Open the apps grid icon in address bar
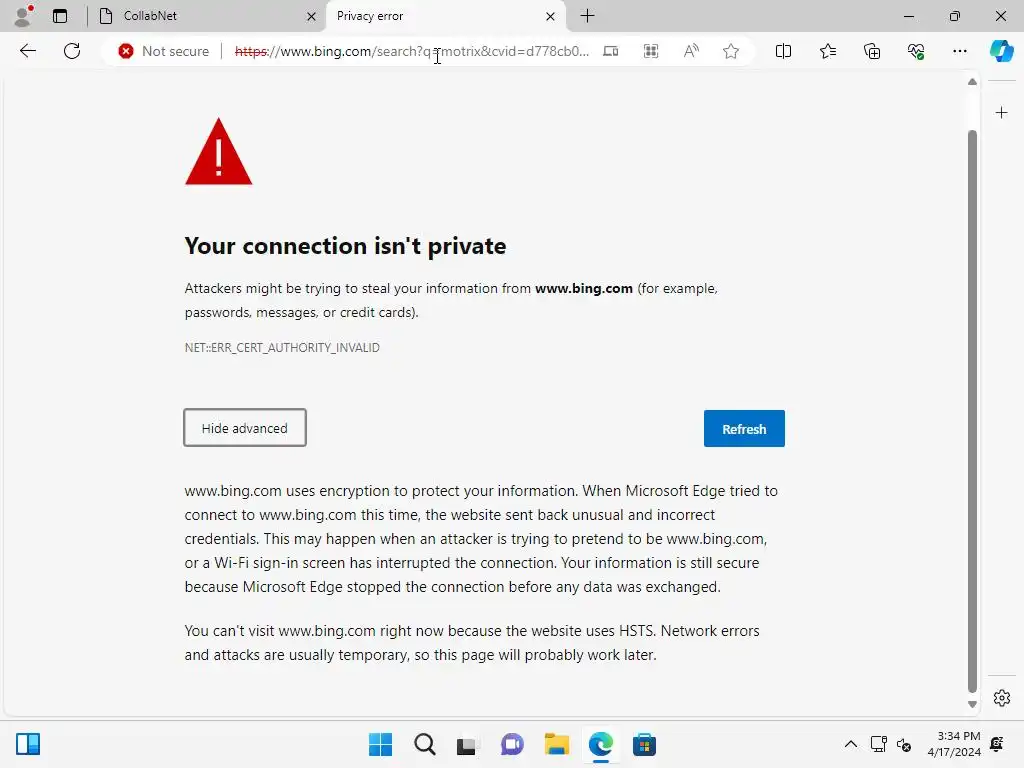Screen dimensions: 1024x768 click(x=651, y=51)
